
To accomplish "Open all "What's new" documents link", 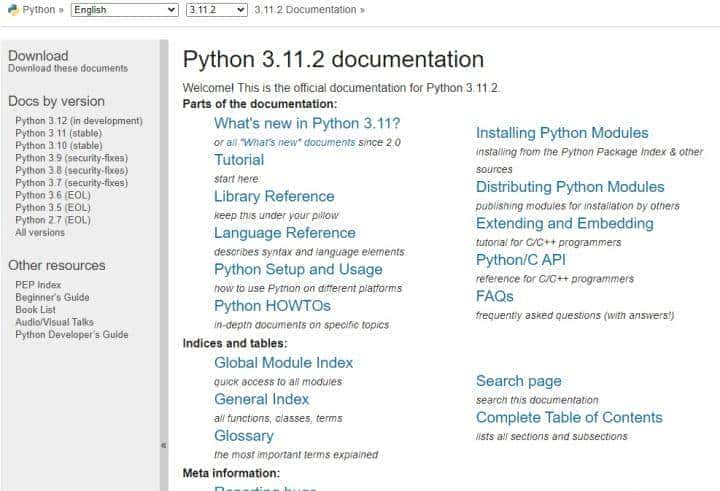I will click(x=291, y=142).
